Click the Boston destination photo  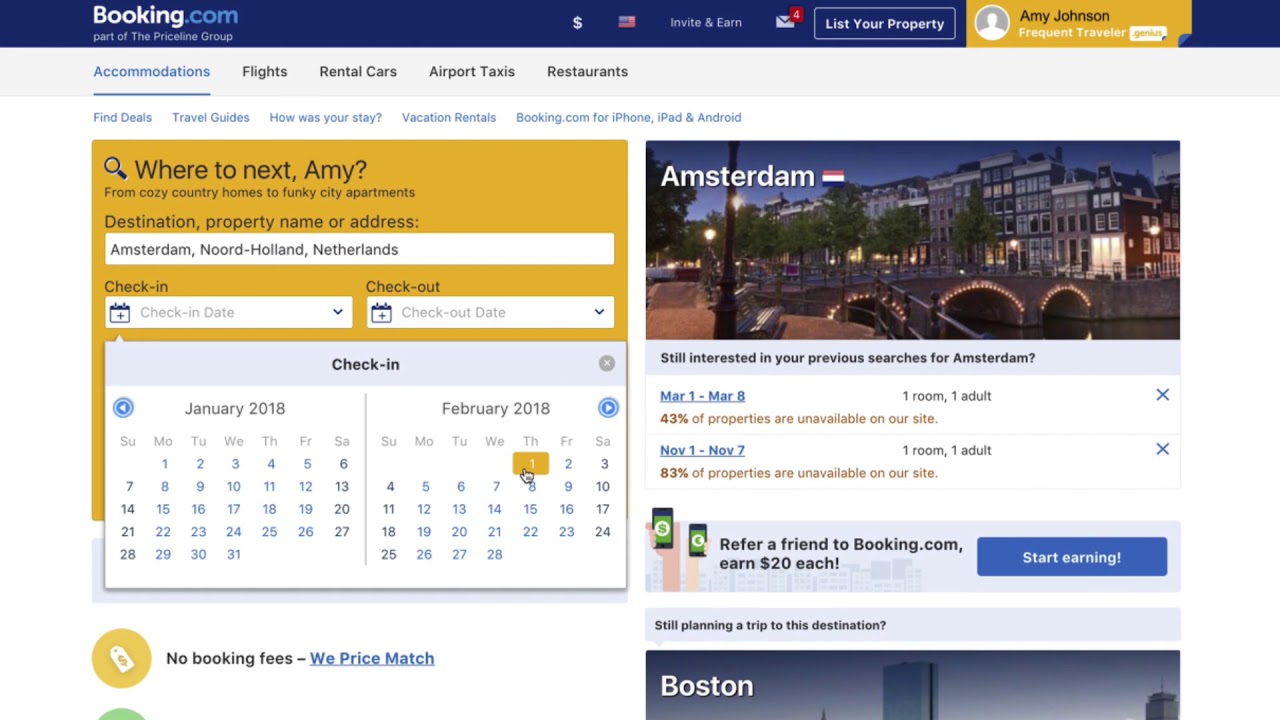click(x=912, y=685)
